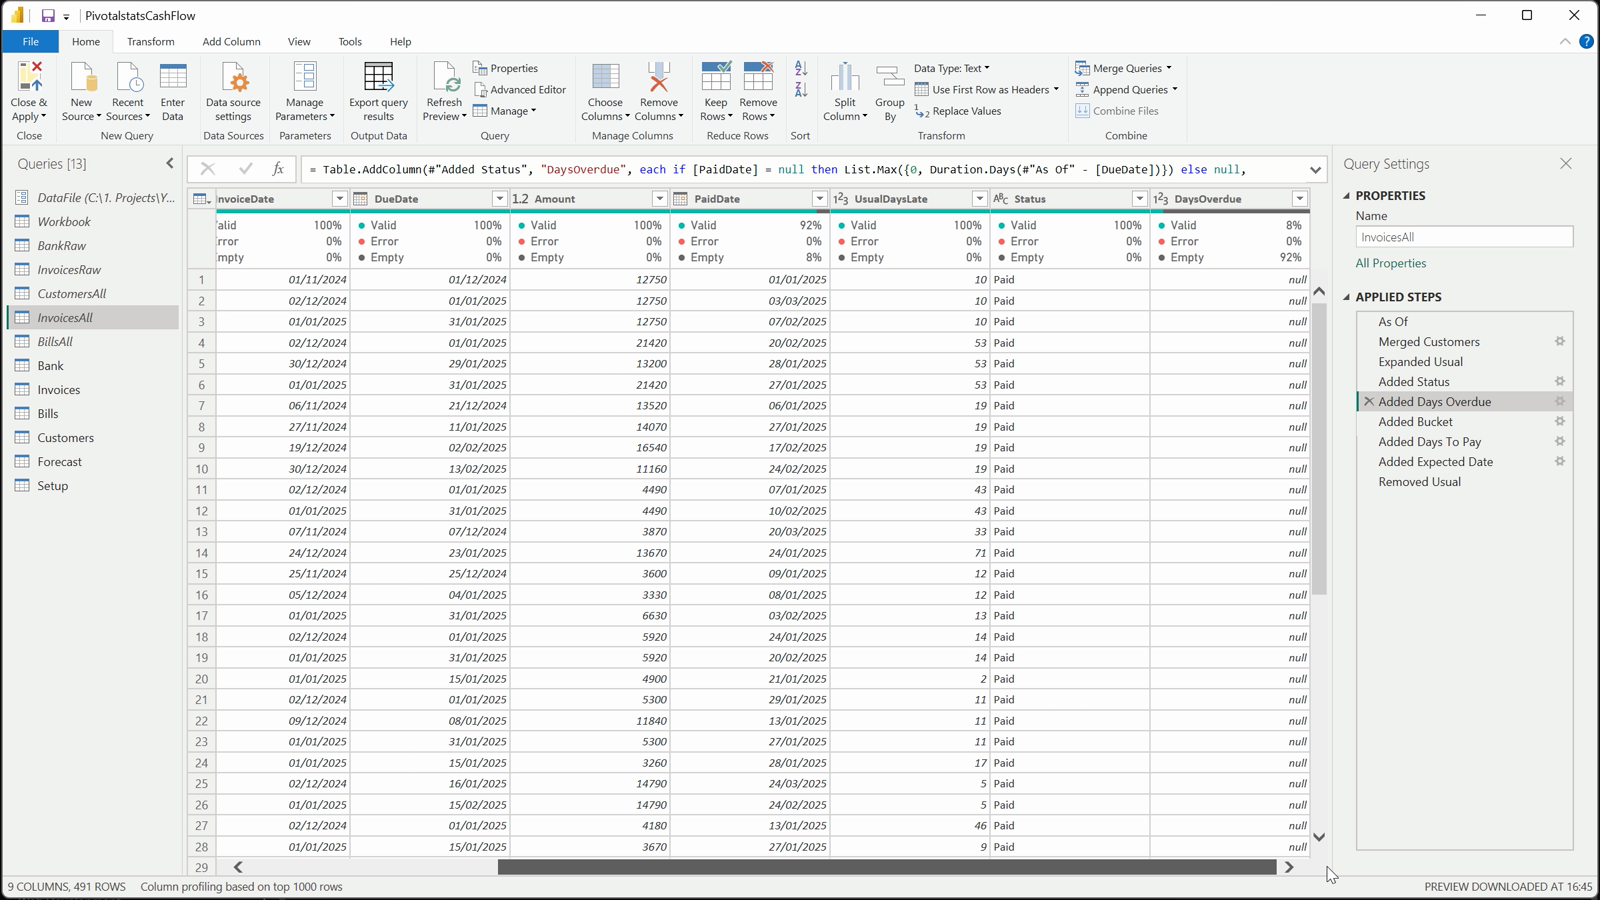Image resolution: width=1600 pixels, height=900 pixels.
Task: Open the DaysOverdue column filter dropdown
Action: pos(1299,199)
